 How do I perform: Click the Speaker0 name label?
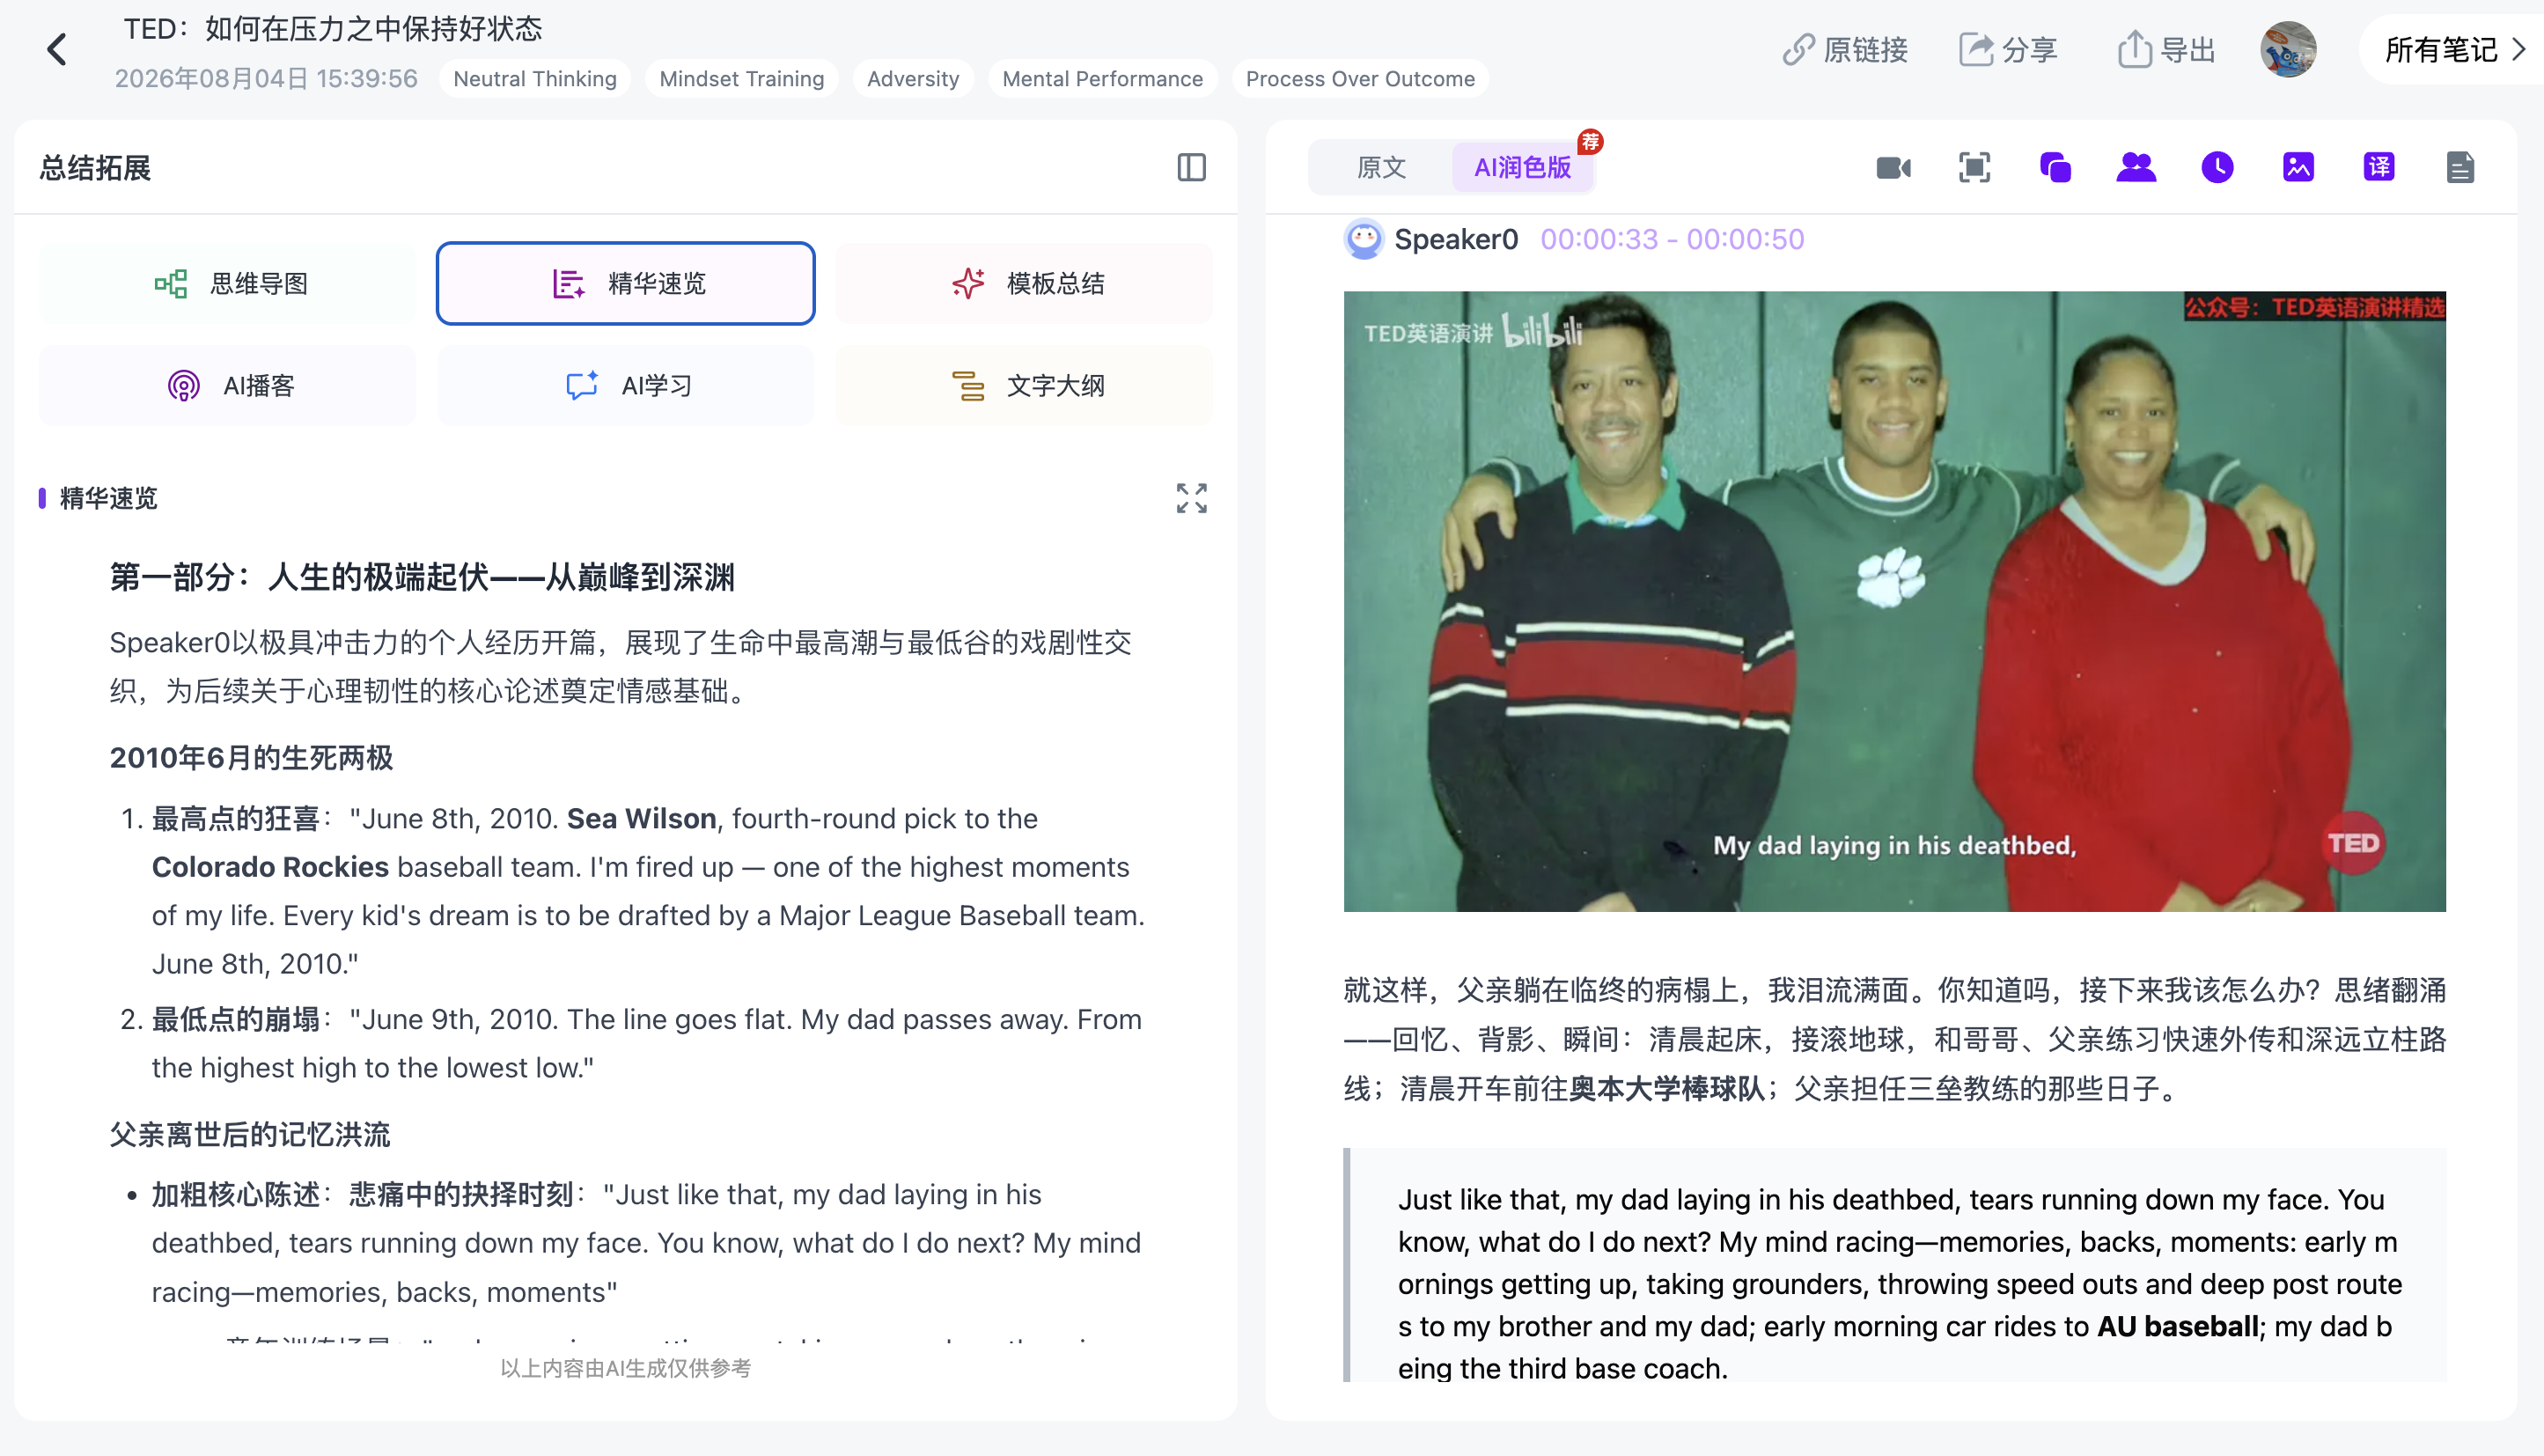(x=1456, y=239)
